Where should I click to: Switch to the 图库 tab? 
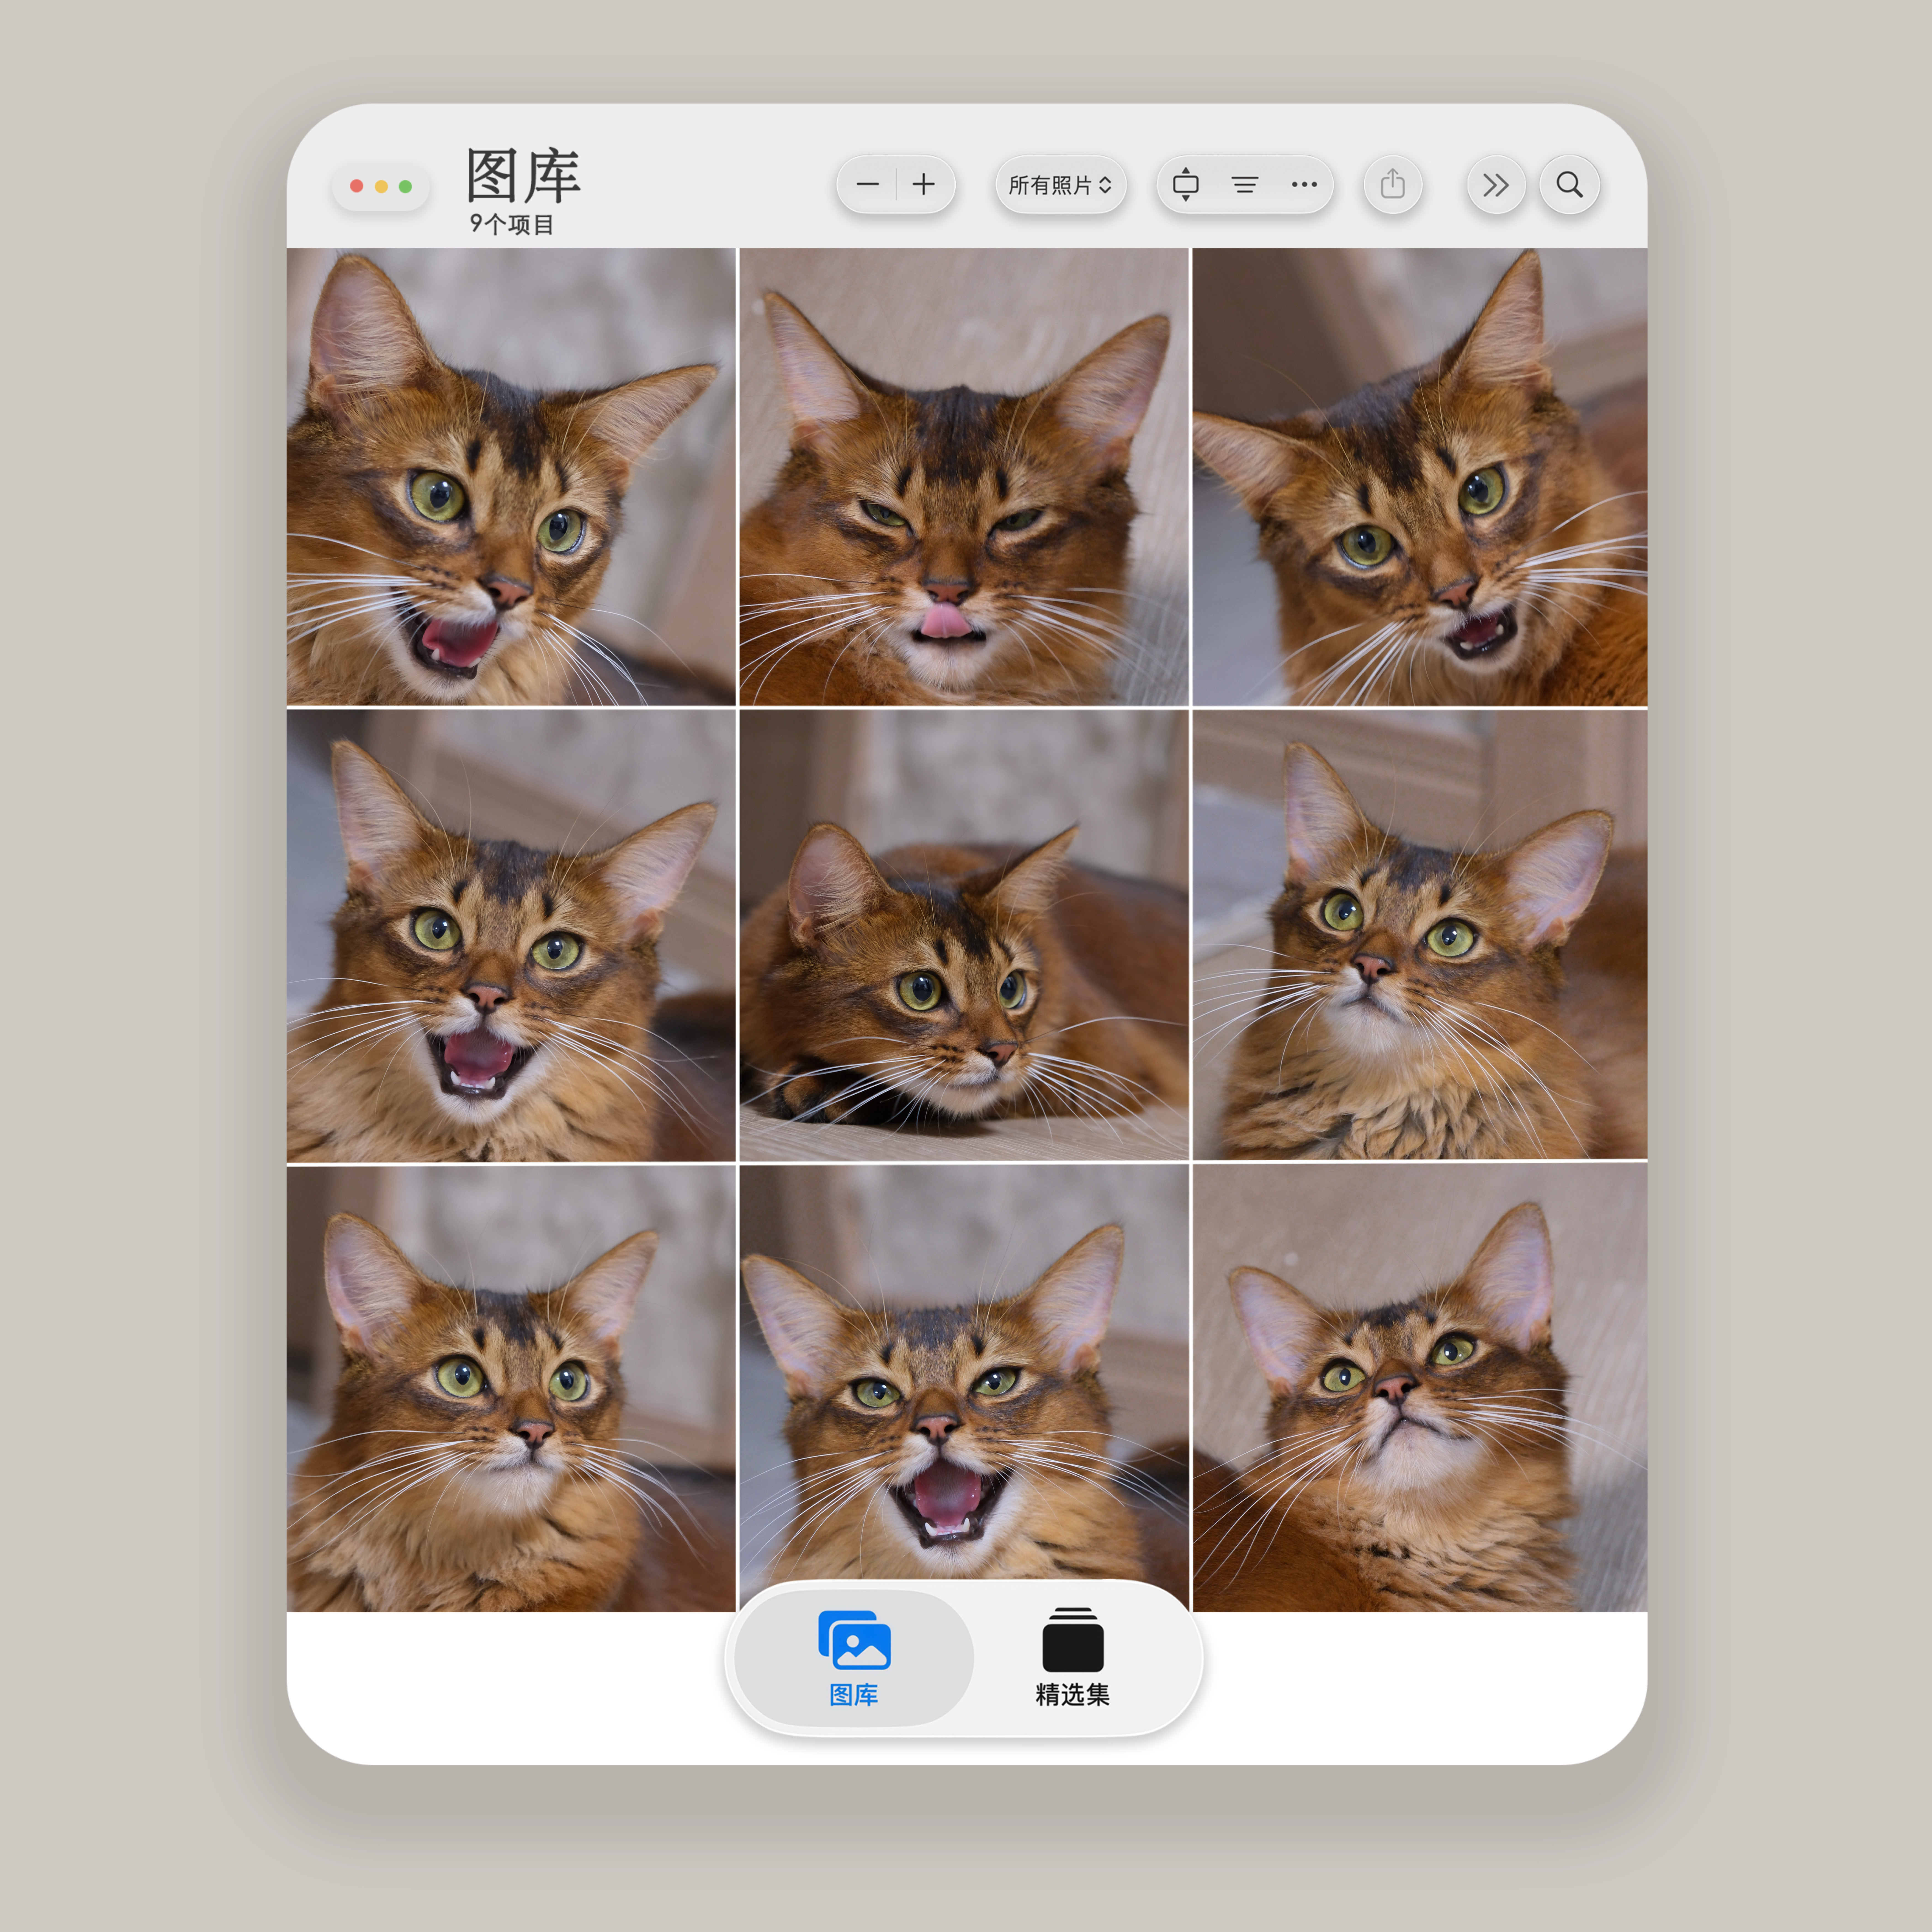pyautogui.click(x=854, y=1658)
